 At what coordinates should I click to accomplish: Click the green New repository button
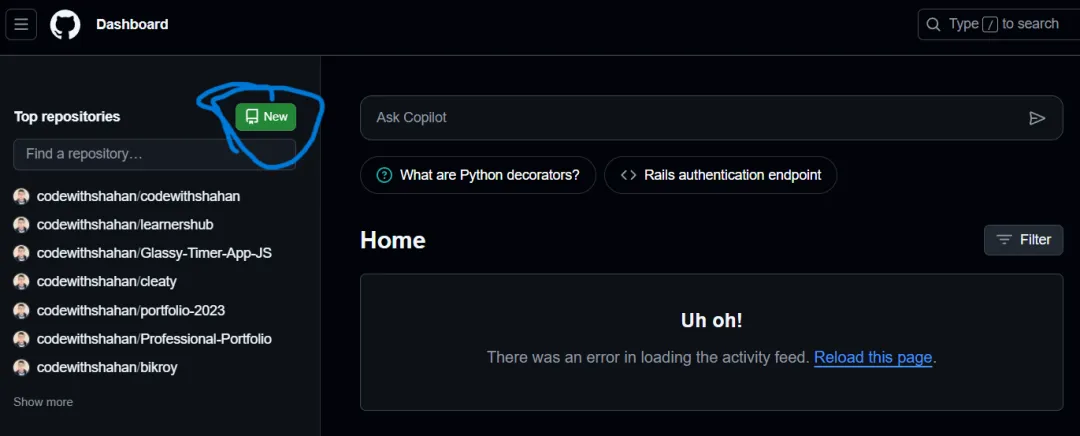coord(266,117)
